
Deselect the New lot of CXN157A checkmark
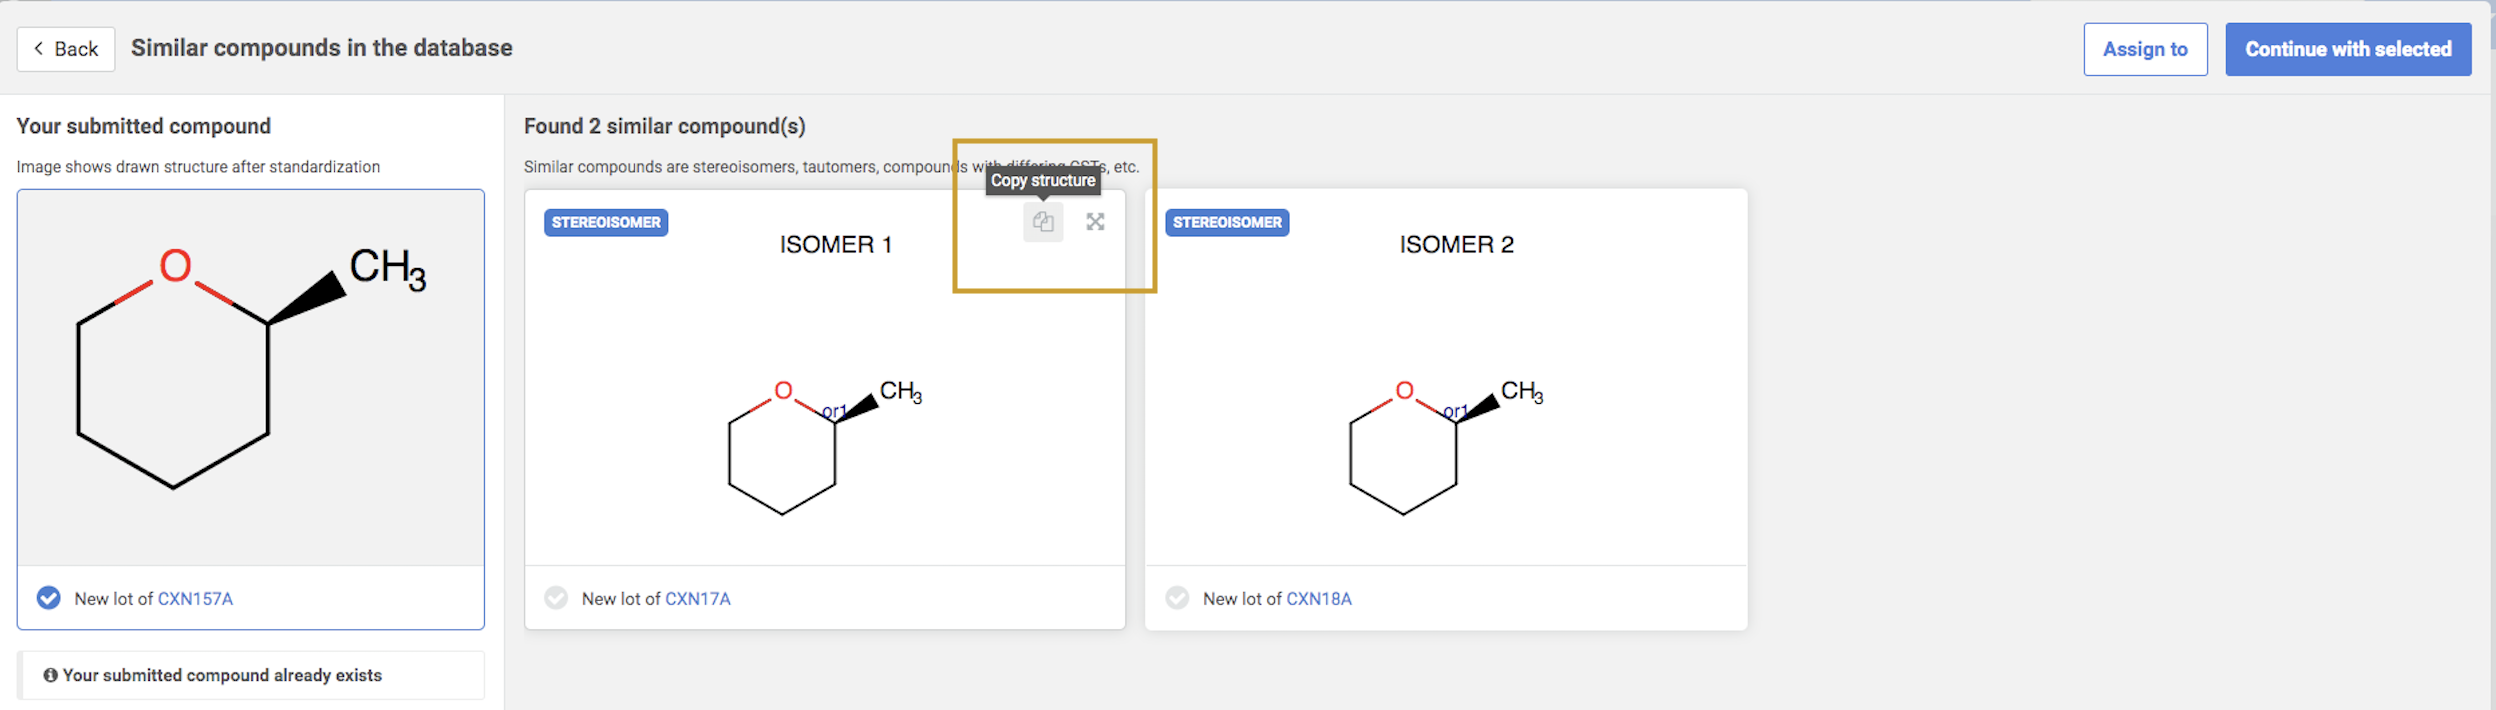coord(48,598)
